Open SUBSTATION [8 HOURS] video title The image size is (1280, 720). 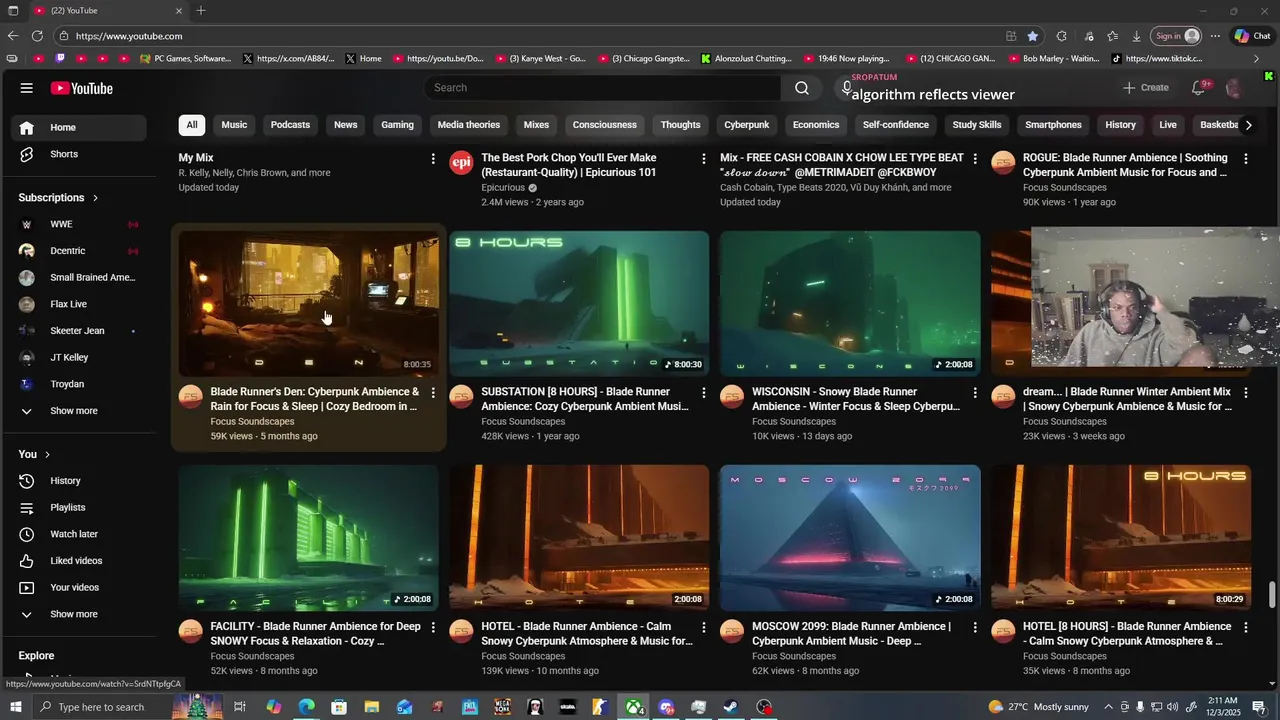point(585,399)
